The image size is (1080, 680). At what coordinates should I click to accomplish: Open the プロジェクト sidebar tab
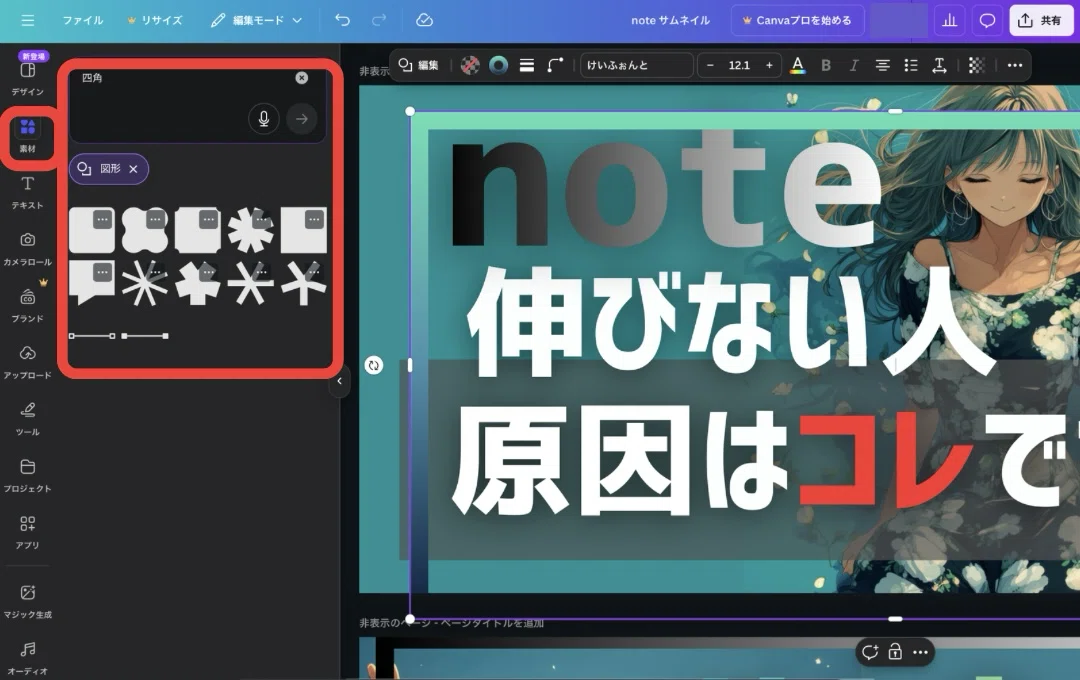[28, 475]
